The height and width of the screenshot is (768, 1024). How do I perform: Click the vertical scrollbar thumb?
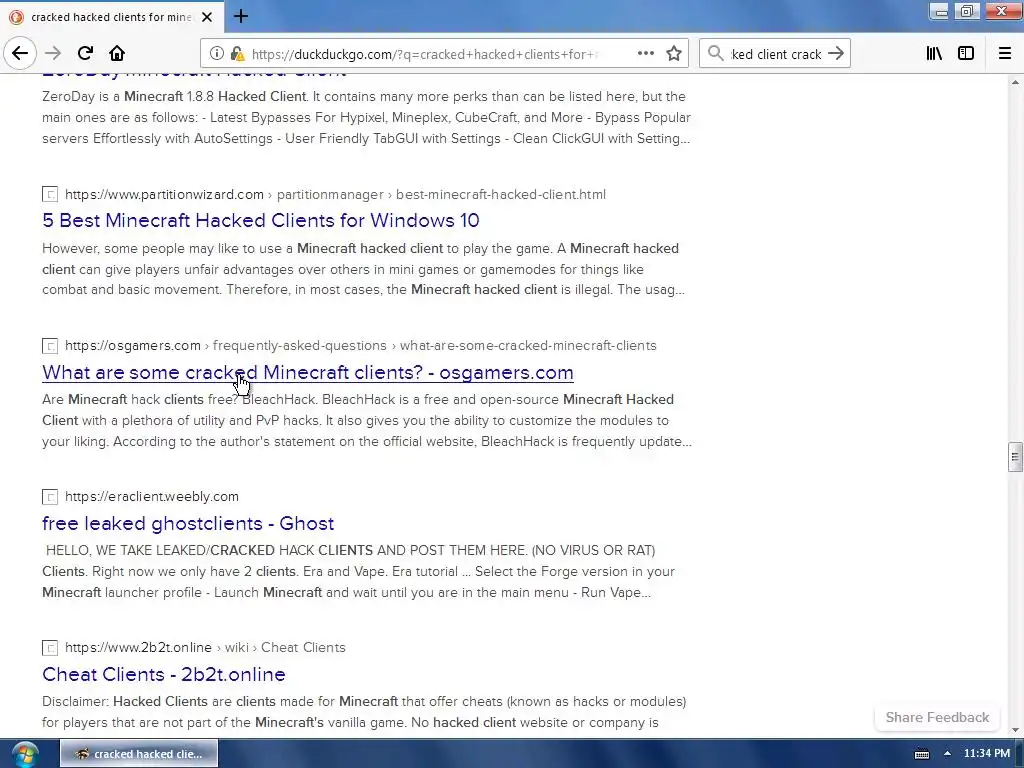1015,456
